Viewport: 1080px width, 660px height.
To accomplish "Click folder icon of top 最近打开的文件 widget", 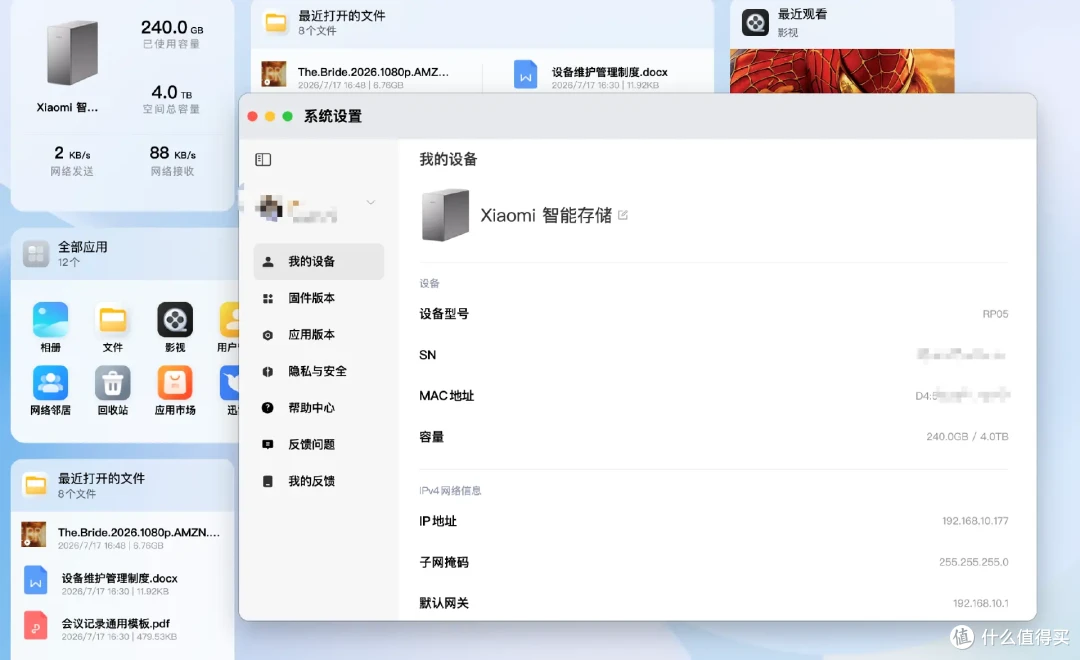I will click(x=276, y=23).
